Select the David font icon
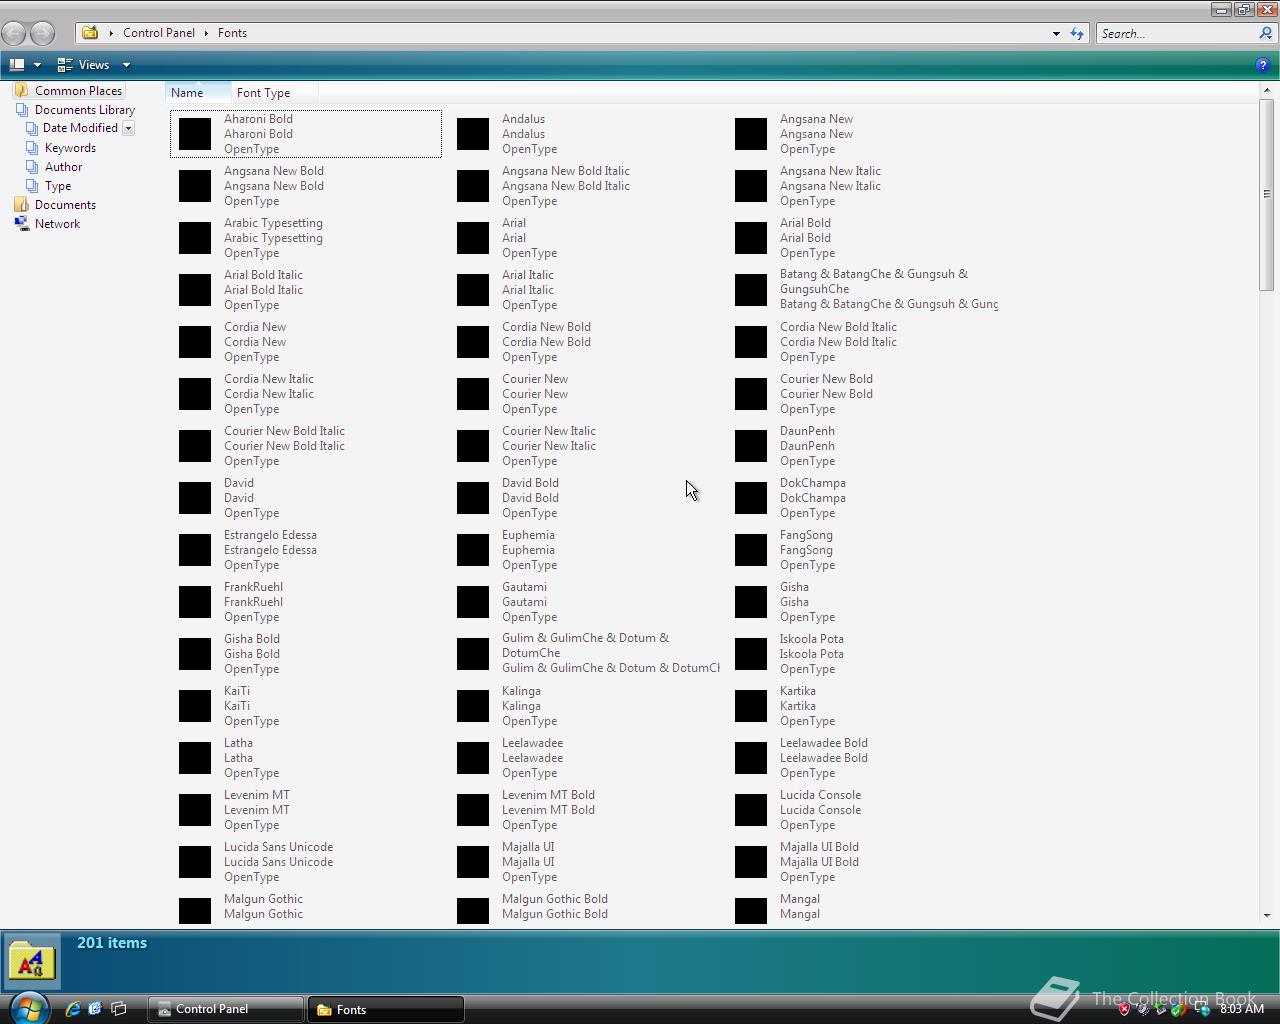This screenshot has width=1280, height=1024. pyautogui.click(x=195, y=498)
